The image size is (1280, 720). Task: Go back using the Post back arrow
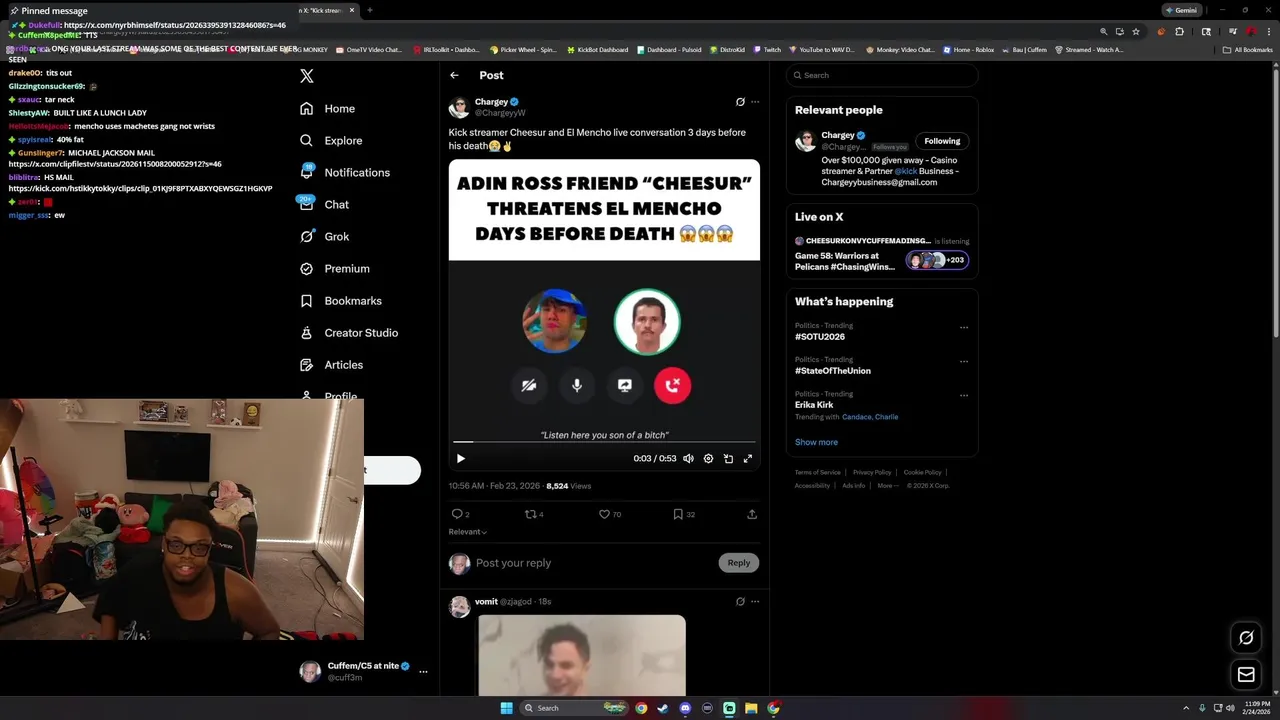454,75
